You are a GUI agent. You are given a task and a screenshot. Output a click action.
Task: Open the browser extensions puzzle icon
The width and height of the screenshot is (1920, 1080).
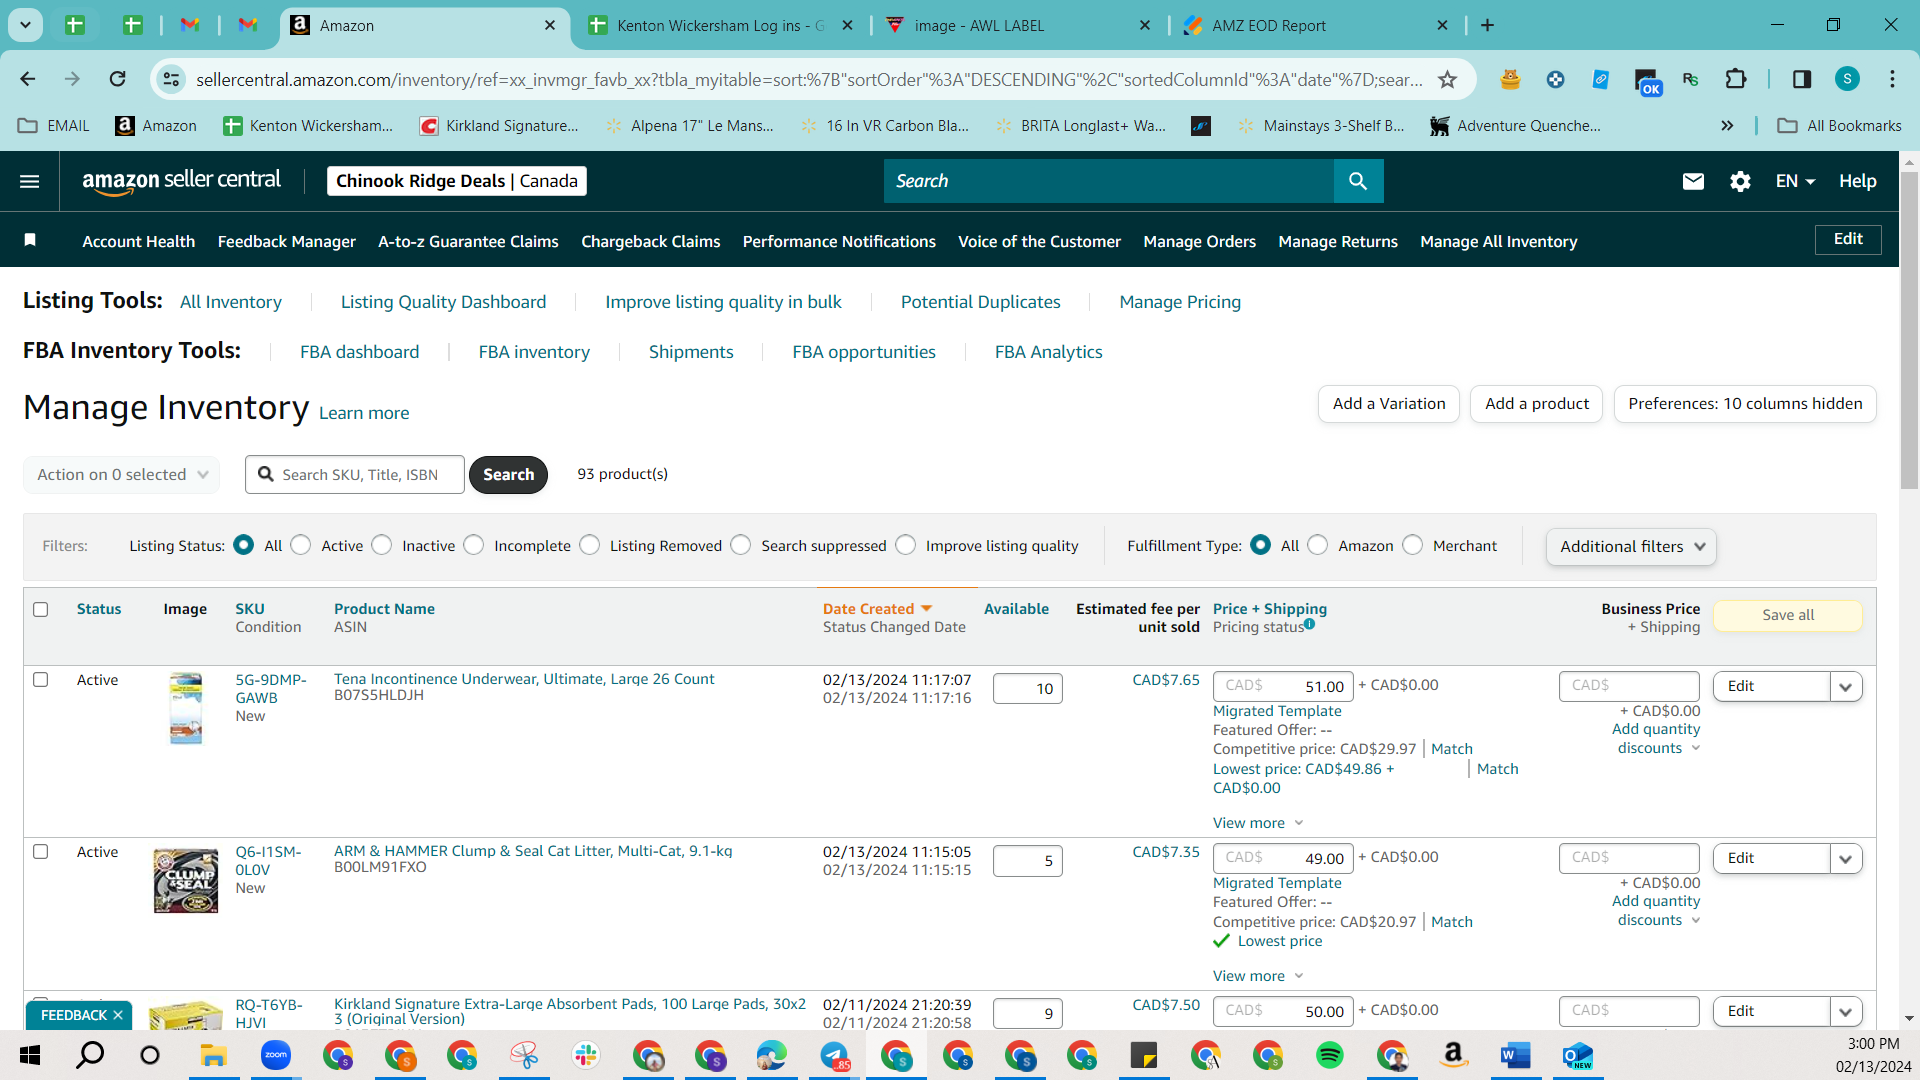[1736, 79]
